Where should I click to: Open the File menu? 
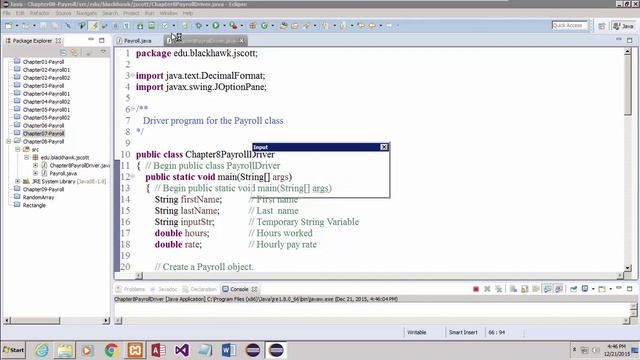[x=7, y=13]
